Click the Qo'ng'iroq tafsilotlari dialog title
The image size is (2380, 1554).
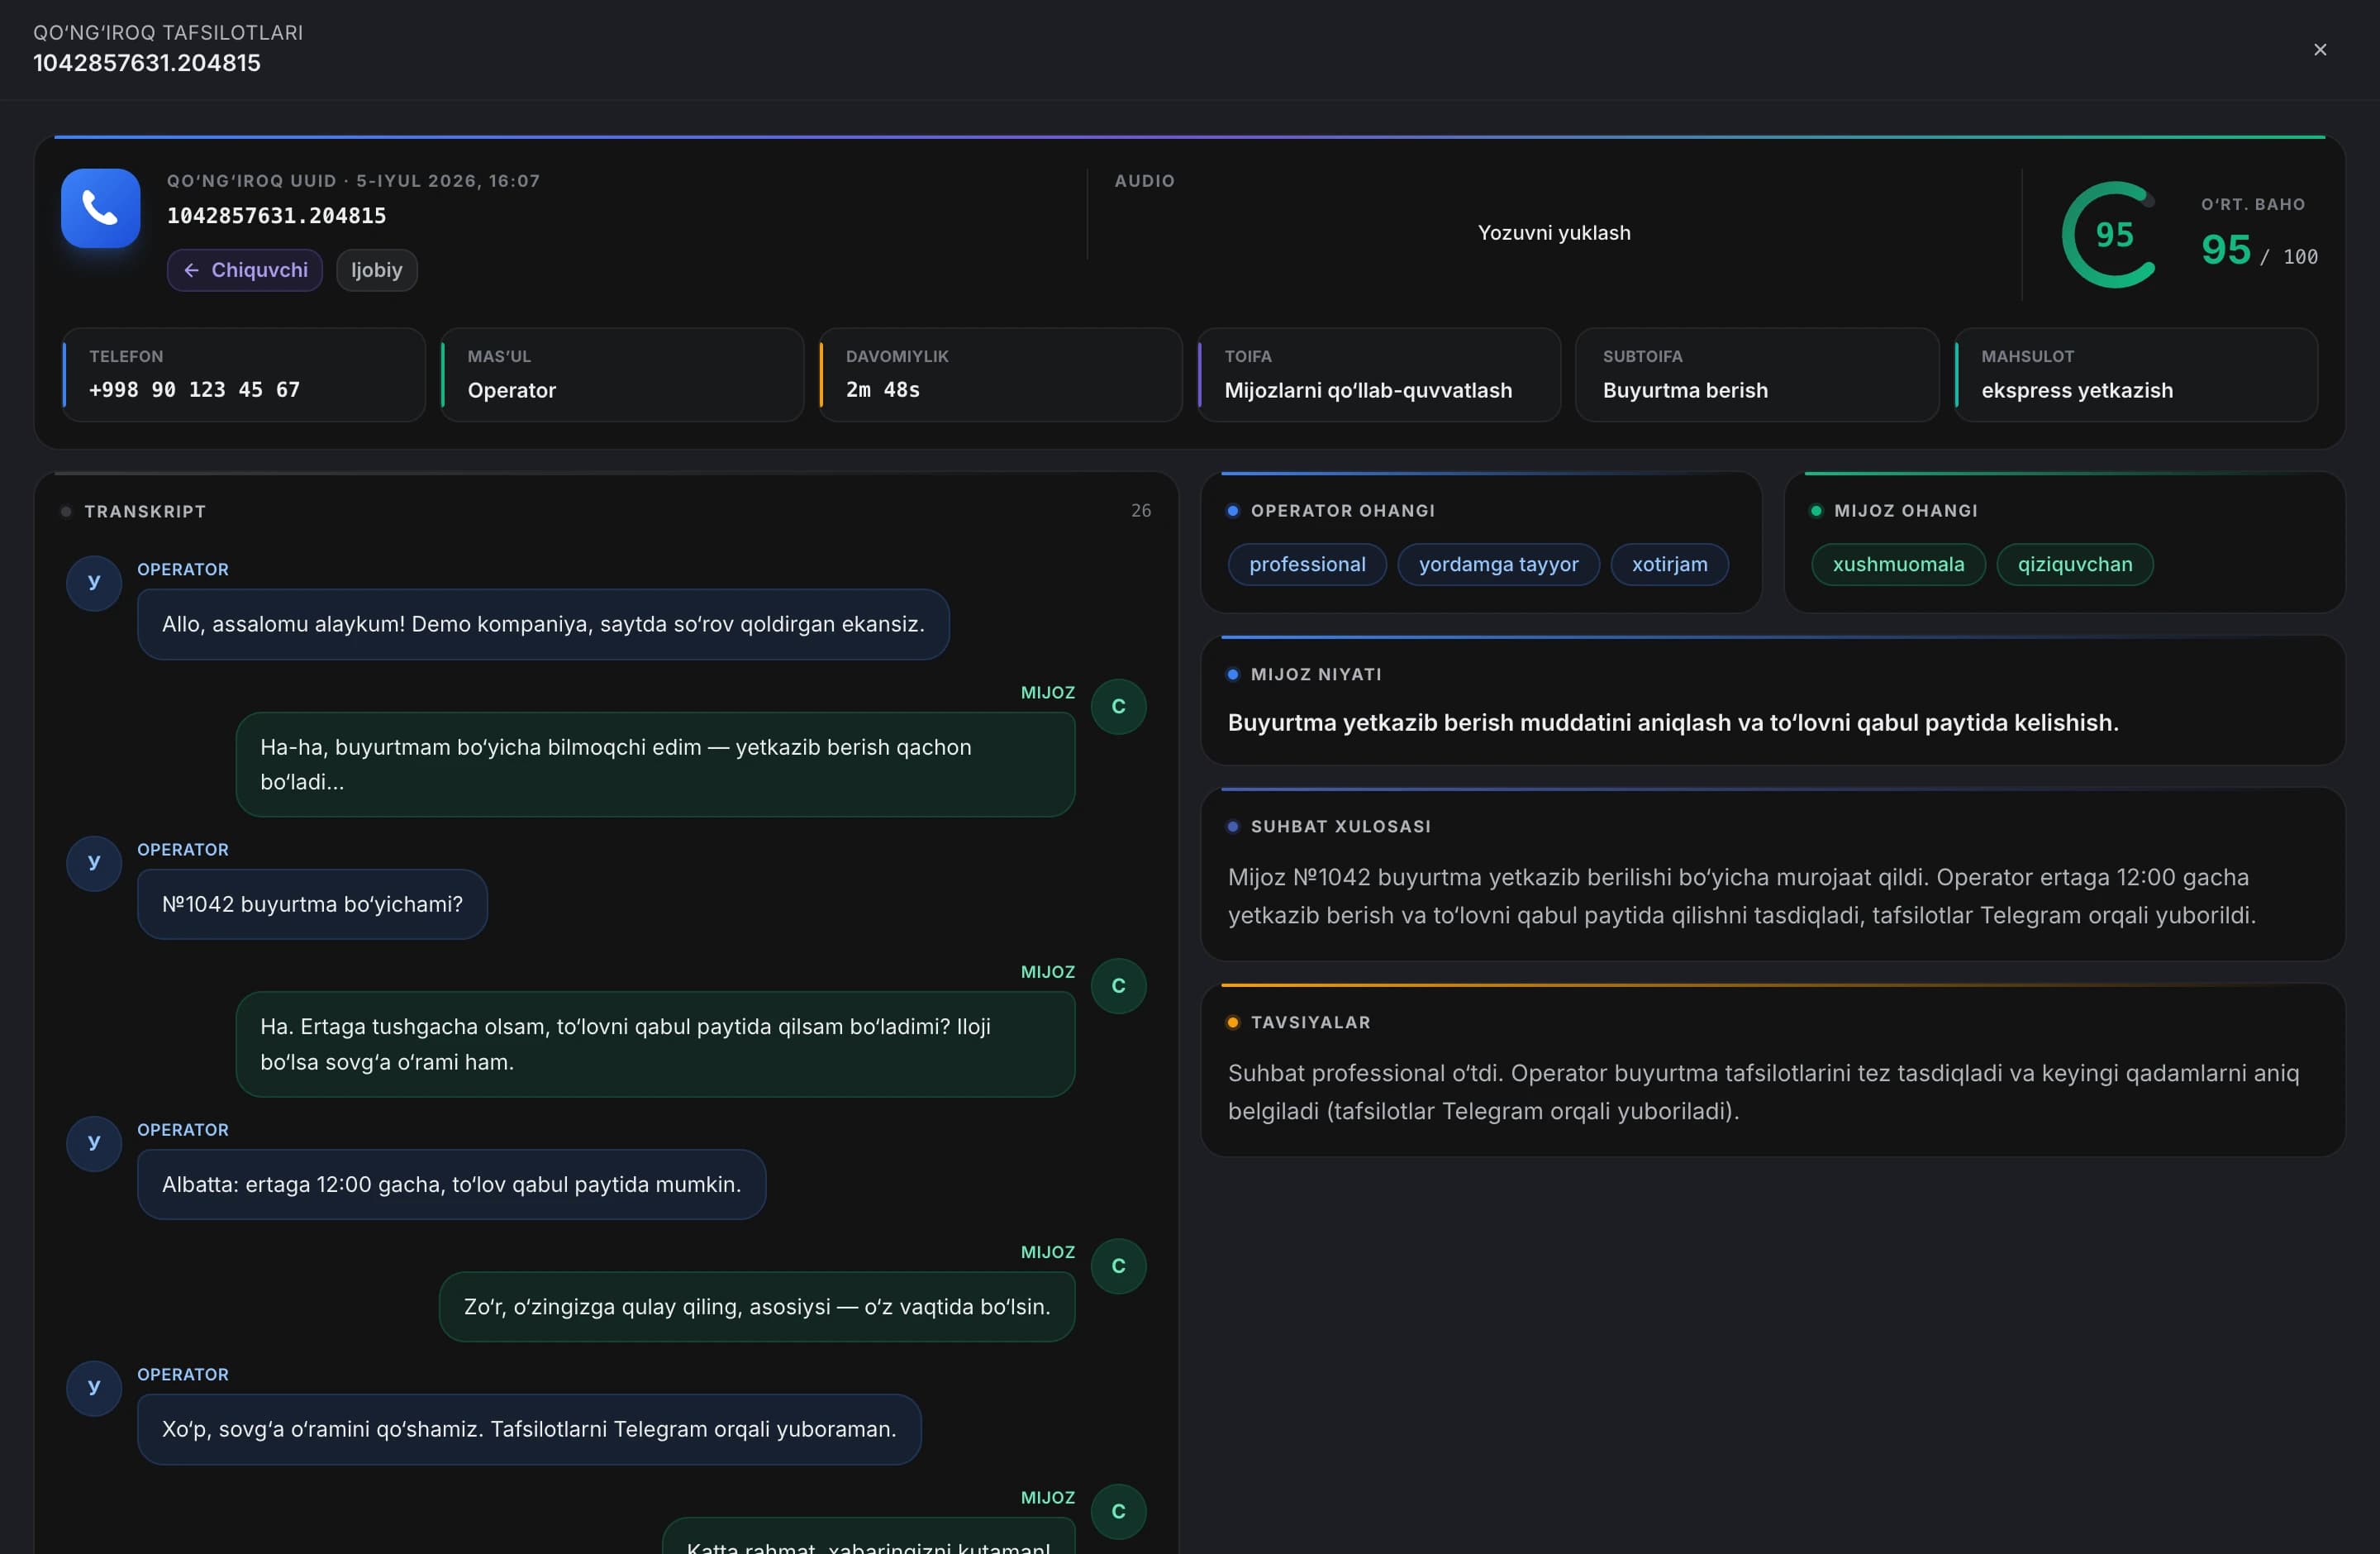point(168,33)
